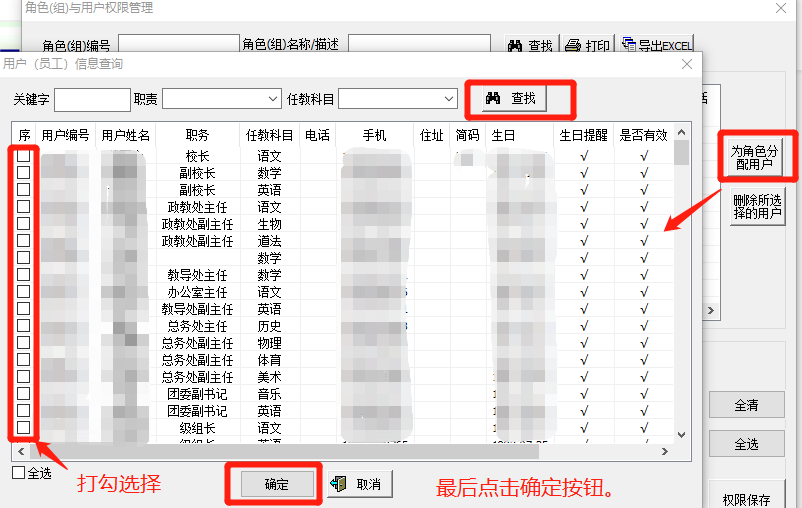The width and height of the screenshot is (802, 508).
Task: Click the table's vertical scrollbar down arrow
Action: [681, 435]
